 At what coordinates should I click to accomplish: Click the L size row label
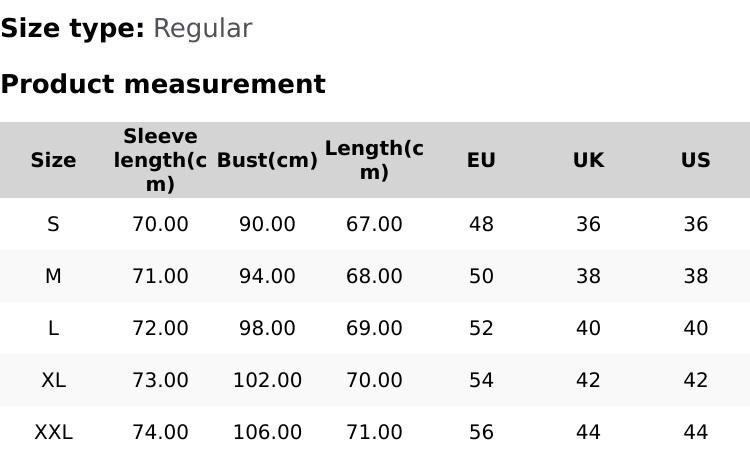coord(53,328)
